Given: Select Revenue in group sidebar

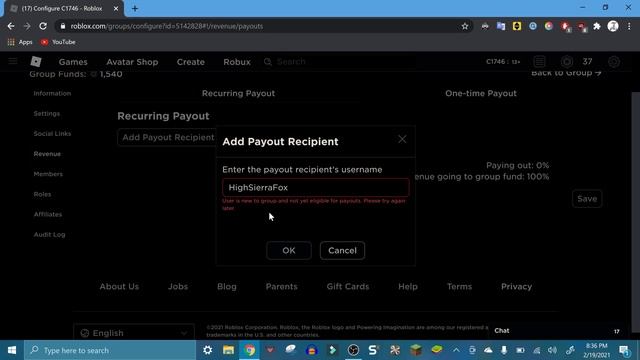Looking at the screenshot, I should [x=47, y=154].
